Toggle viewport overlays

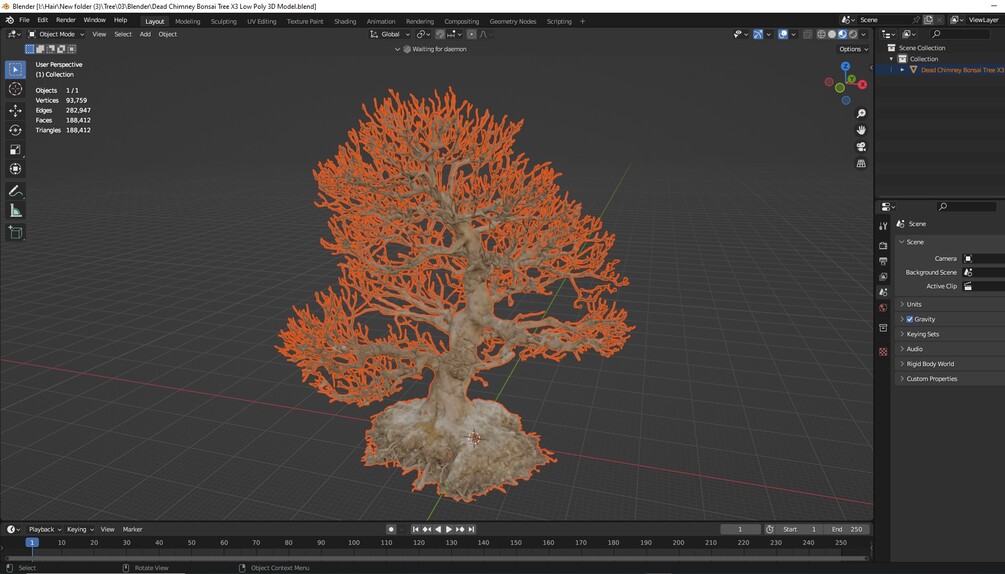pos(783,34)
